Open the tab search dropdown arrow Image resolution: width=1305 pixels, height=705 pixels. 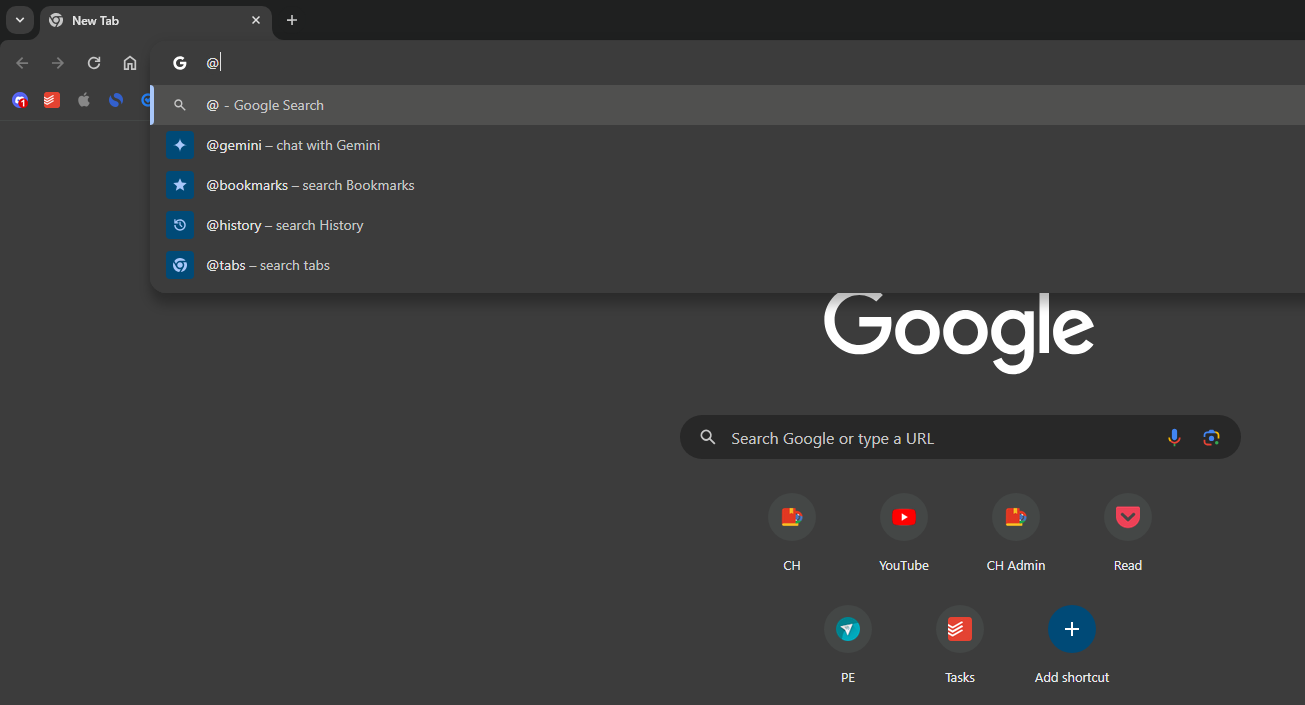[20, 20]
